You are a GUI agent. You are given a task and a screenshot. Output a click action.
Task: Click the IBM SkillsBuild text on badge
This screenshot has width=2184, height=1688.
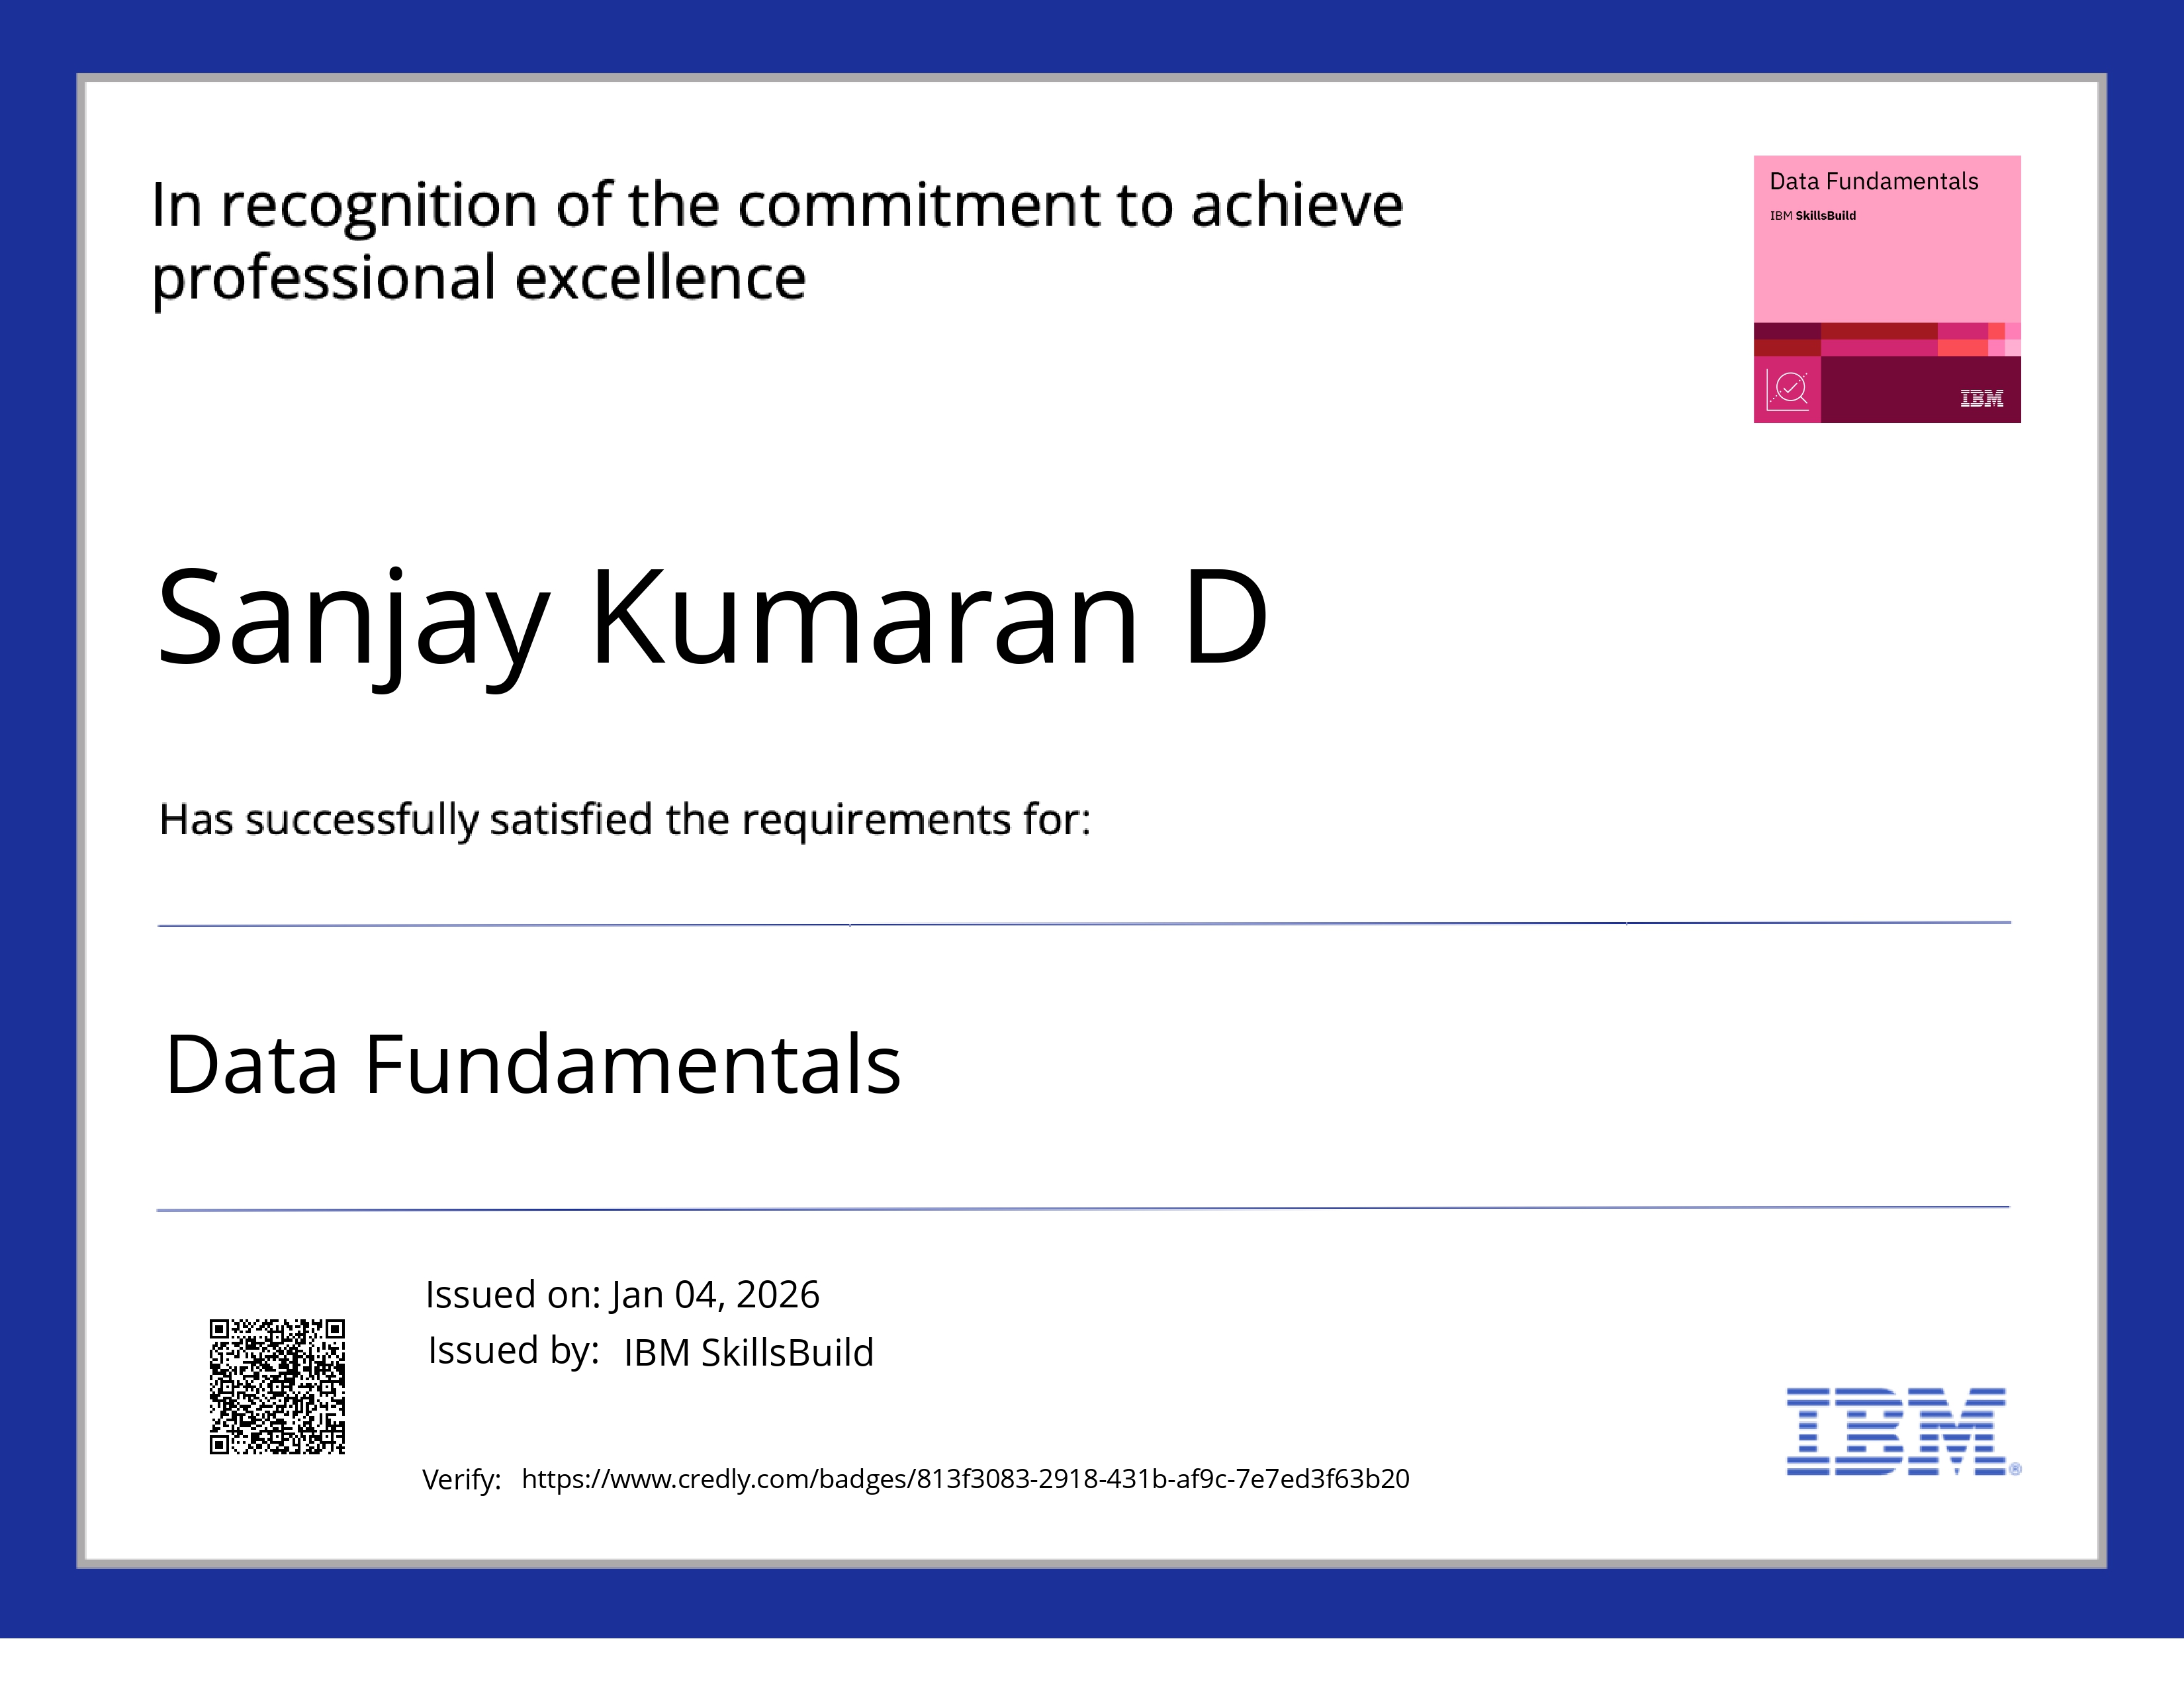click(1812, 215)
